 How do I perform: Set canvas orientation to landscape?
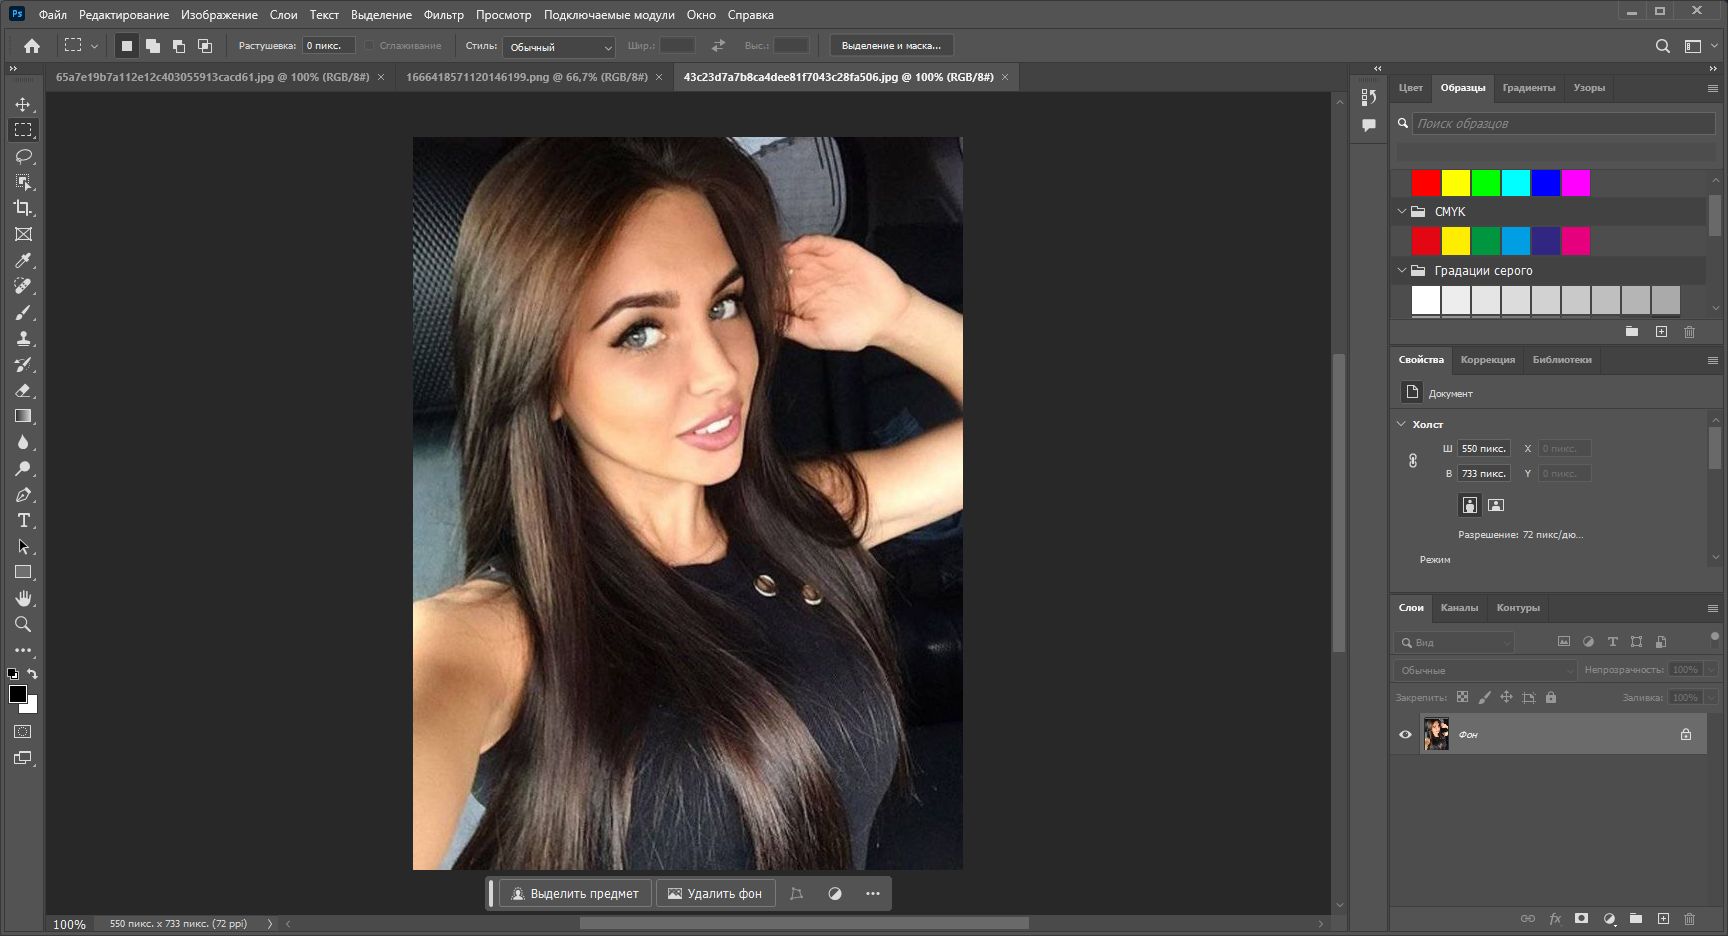point(1496,505)
